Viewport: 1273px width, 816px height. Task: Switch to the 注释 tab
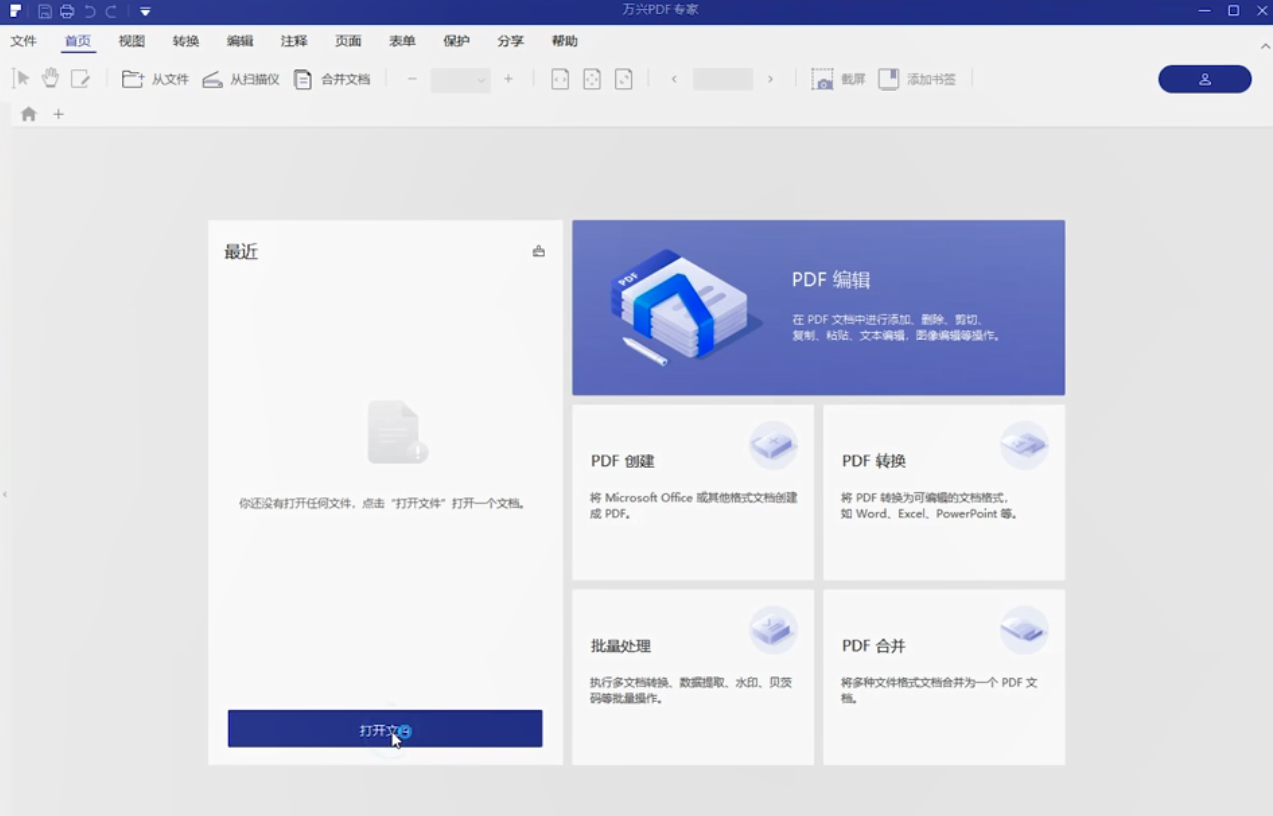click(x=294, y=41)
